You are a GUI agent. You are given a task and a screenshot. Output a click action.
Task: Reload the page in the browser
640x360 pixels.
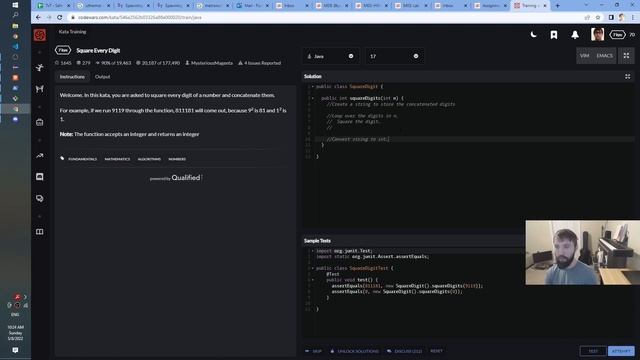coord(59,18)
